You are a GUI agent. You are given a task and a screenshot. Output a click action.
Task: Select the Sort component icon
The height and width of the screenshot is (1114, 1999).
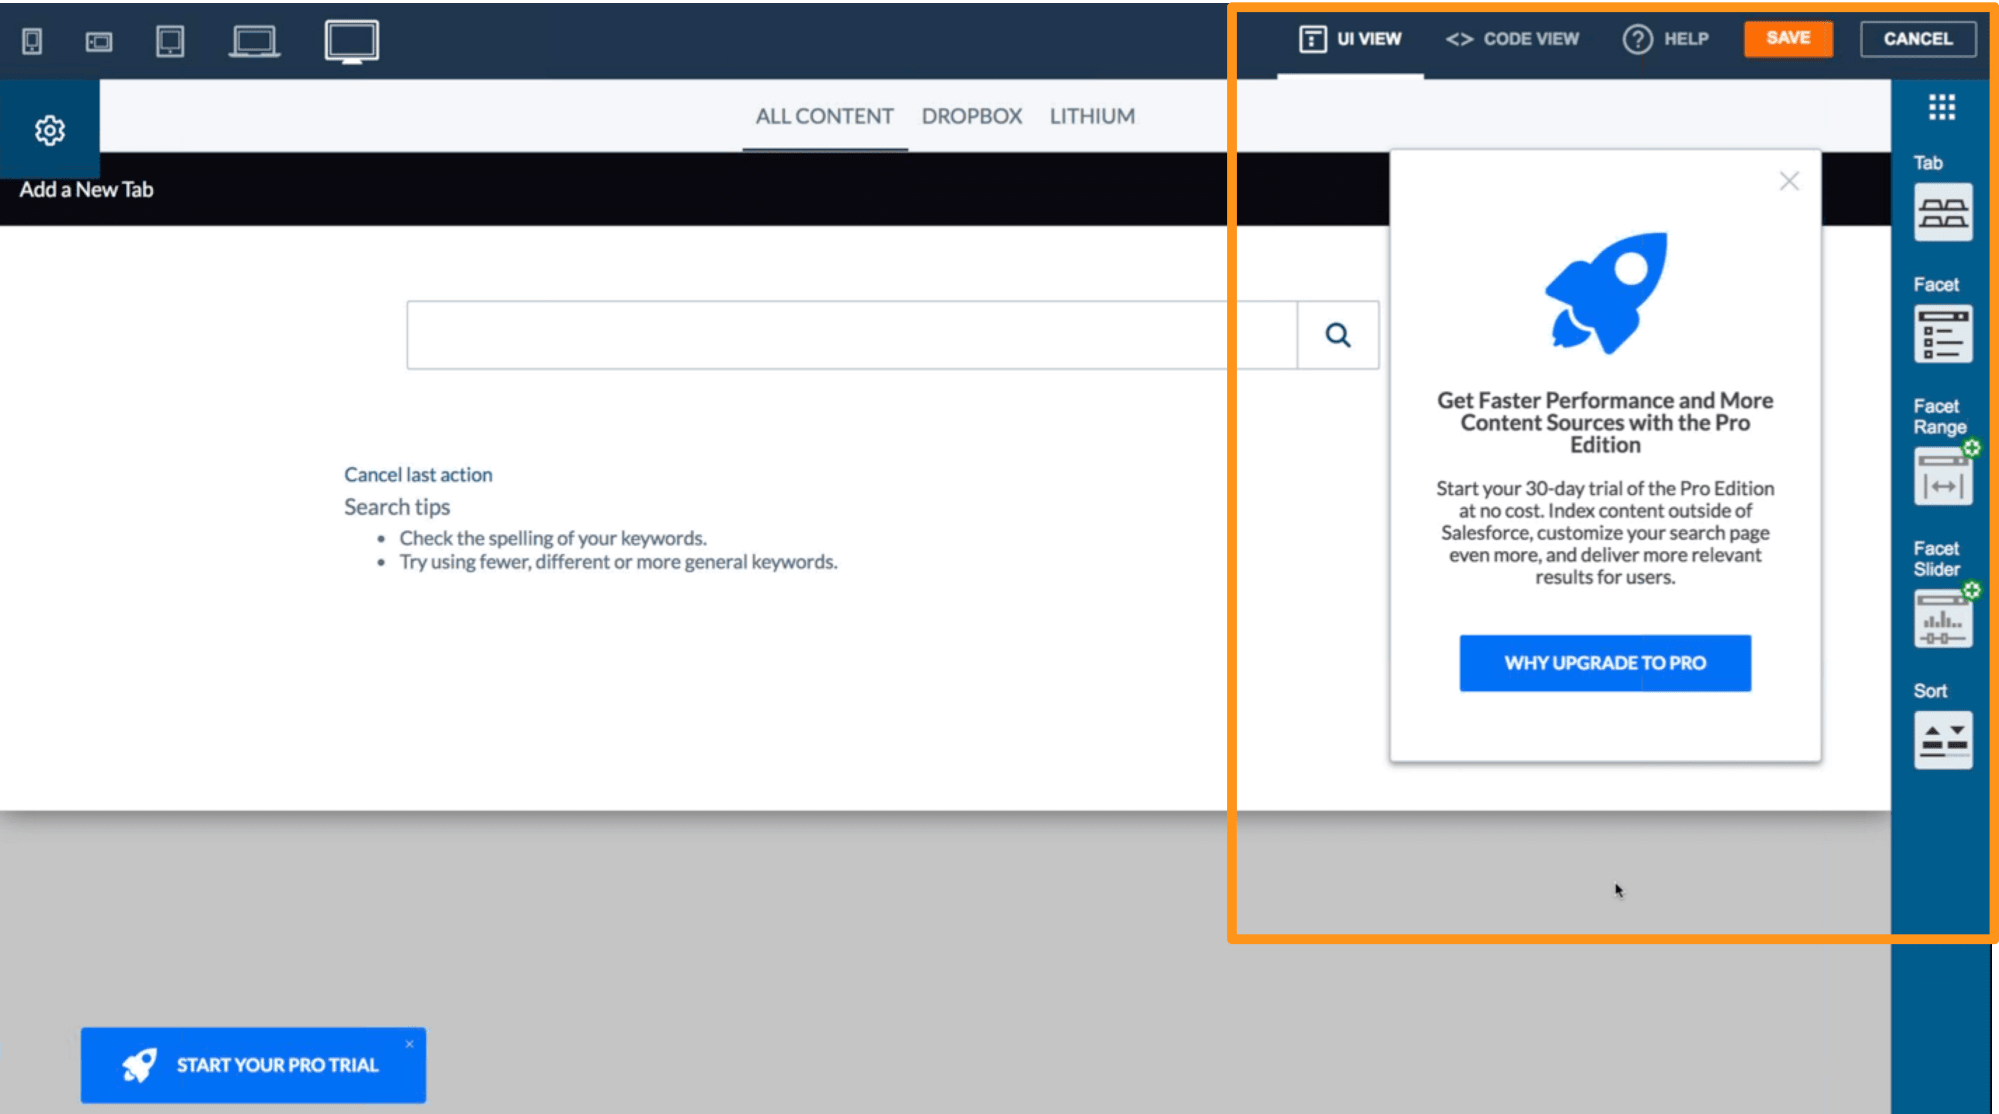(x=1943, y=740)
